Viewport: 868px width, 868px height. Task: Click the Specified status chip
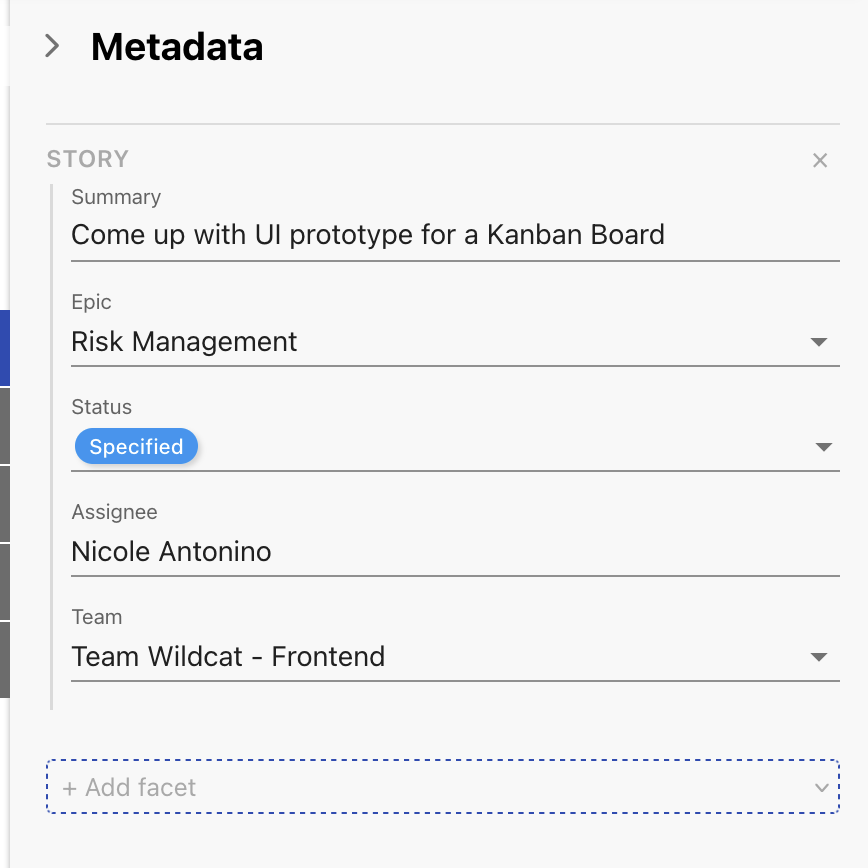pyautogui.click(x=136, y=447)
